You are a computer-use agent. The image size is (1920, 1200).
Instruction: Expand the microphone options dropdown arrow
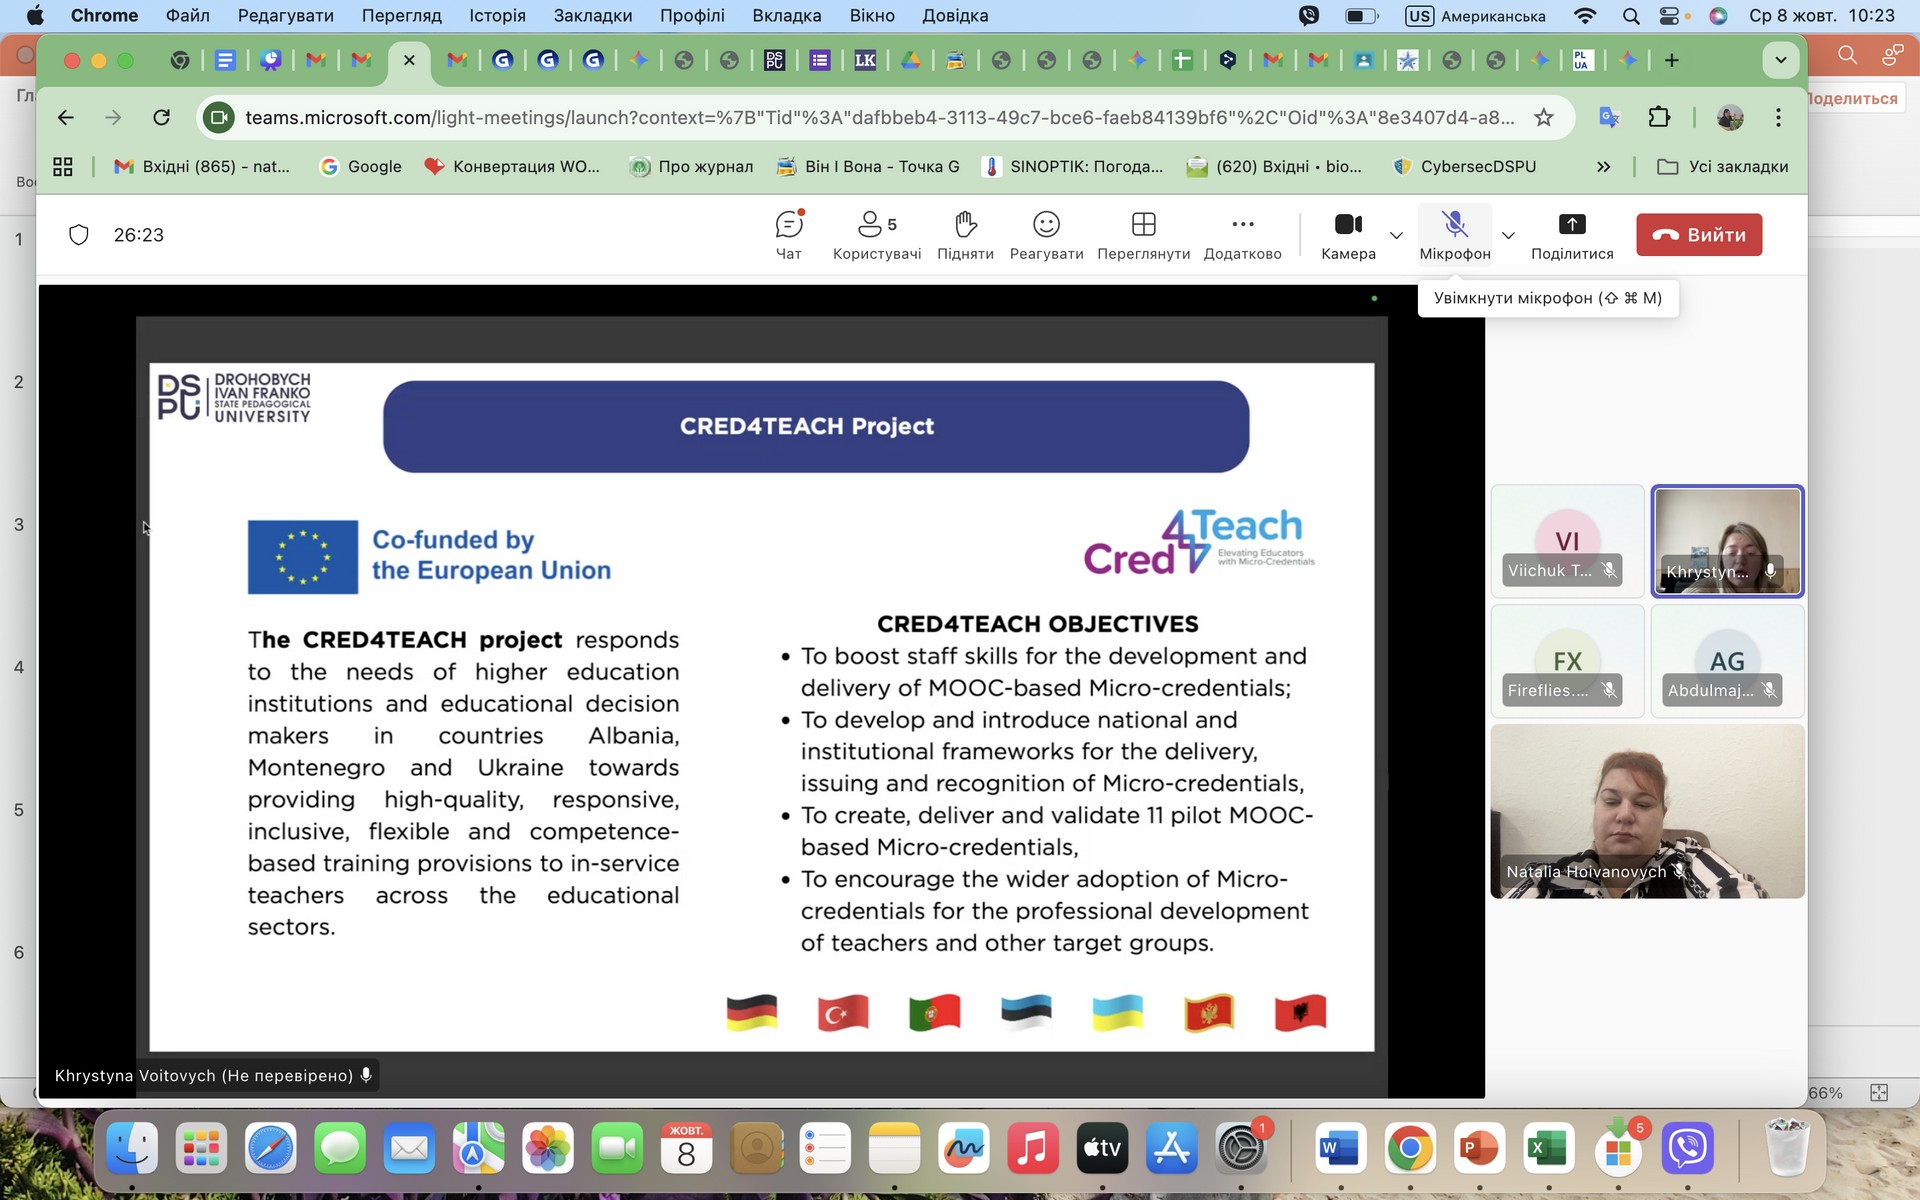(1509, 236)
